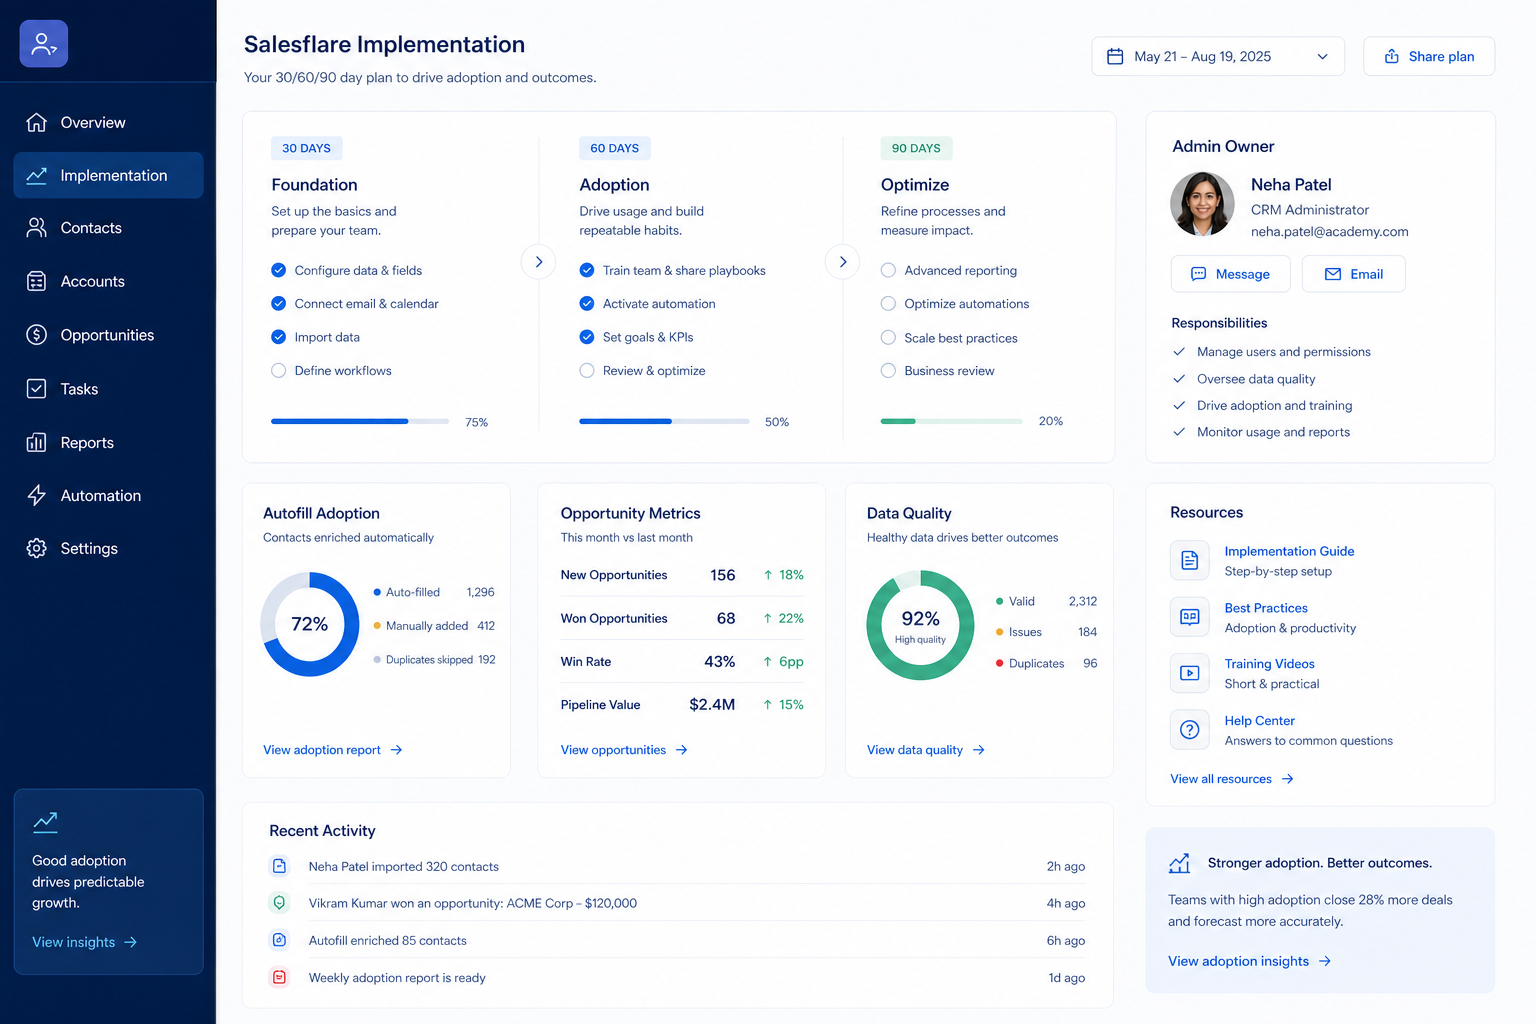Check off Define workflows
The height and width of the screenshot is (1024, 1536).
pyautogui.click(x=279, y=370)
